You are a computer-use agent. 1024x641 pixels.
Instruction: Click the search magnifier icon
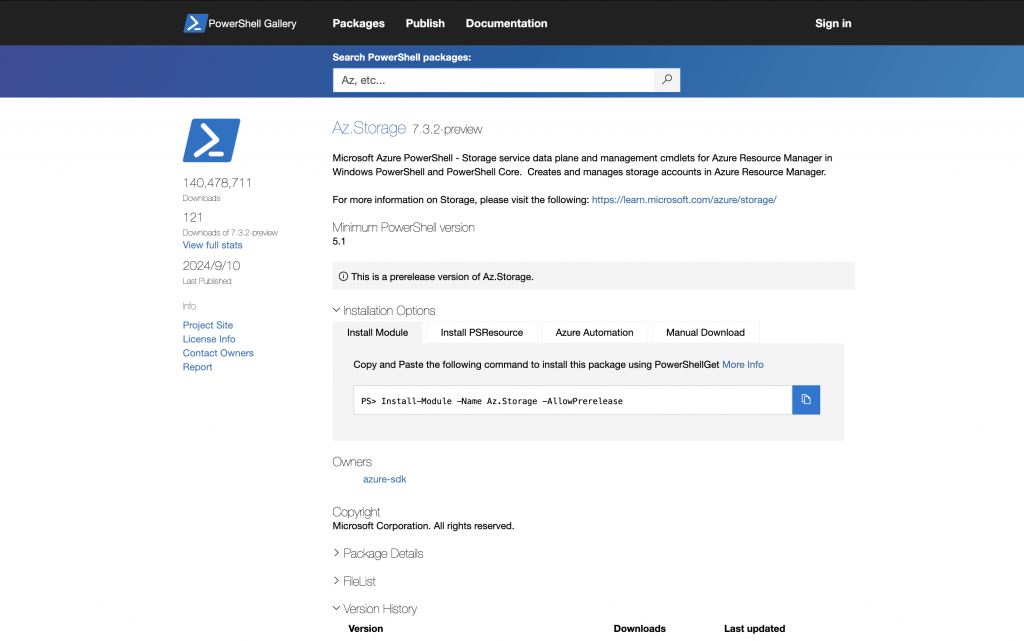(x=667, y=80)
